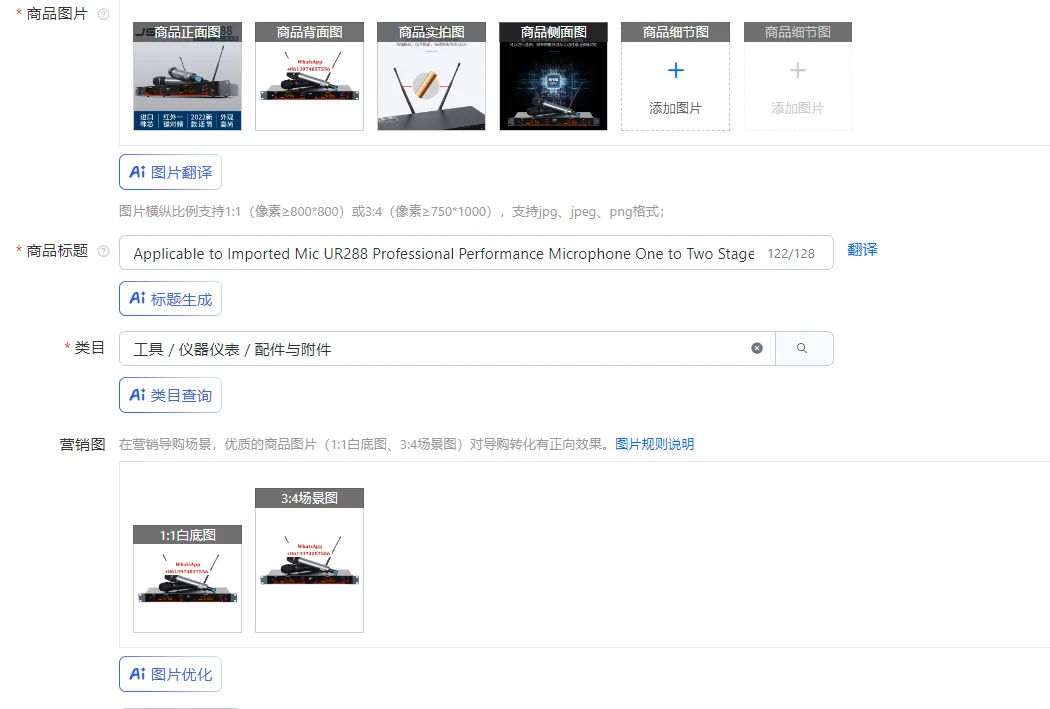
Task: Click the AI 图片翻译 button
Action: 170,172
